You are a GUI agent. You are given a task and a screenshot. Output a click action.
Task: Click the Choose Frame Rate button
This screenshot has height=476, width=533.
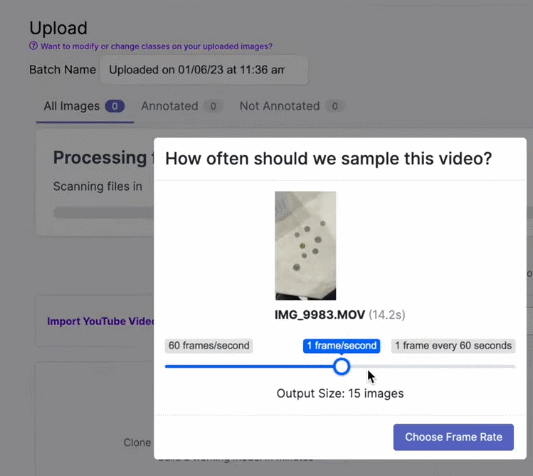[453, 437]
